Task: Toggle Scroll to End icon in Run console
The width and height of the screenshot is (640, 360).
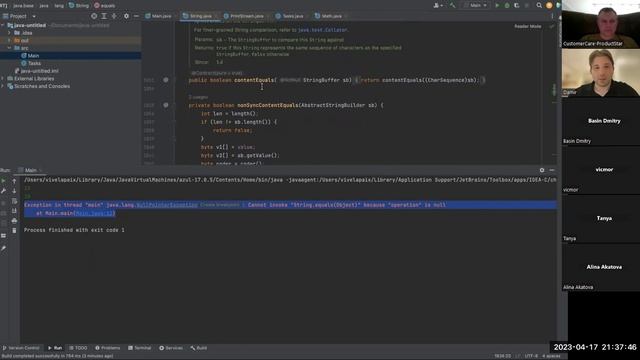Action: (14, 211)
